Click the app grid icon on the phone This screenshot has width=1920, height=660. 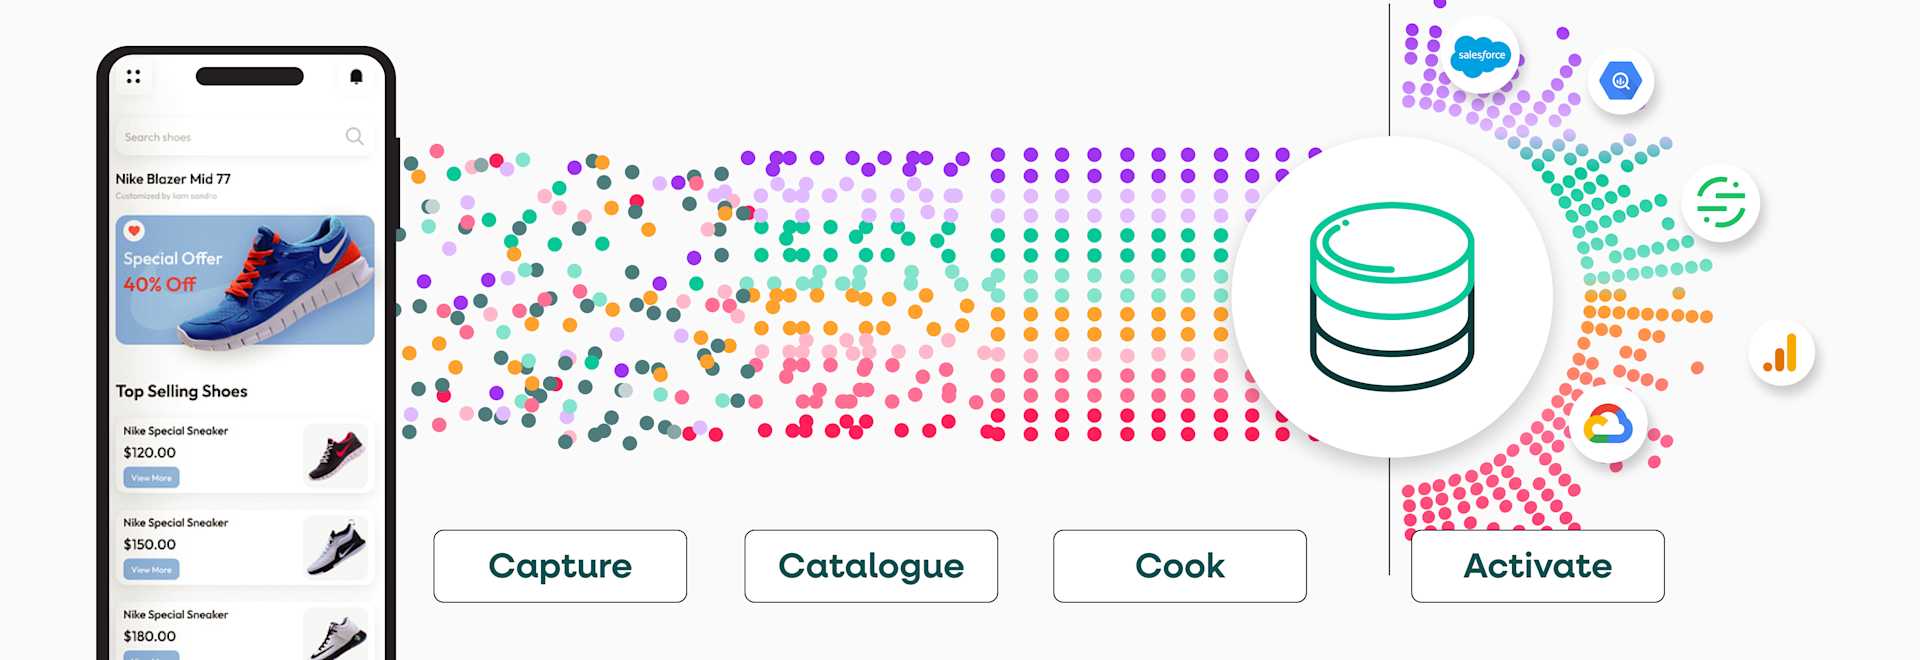134,75
